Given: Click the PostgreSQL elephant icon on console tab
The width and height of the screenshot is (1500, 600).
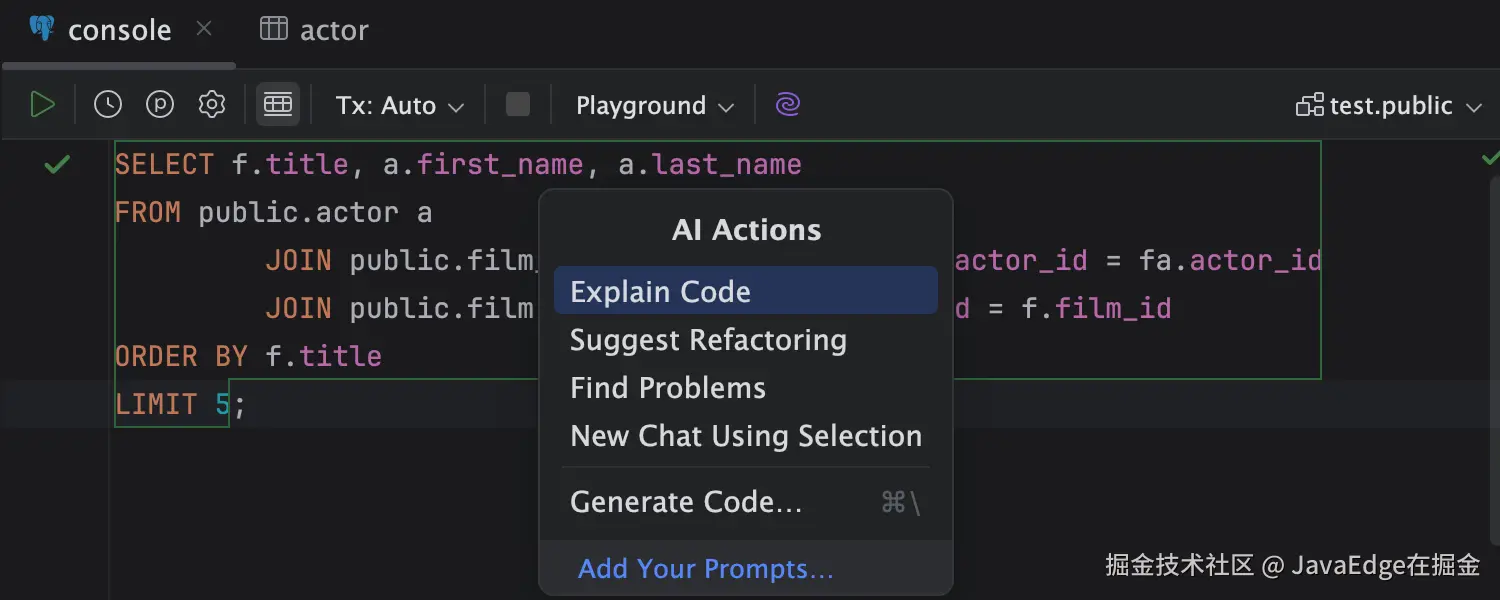Looking at the screenshot, I should point(42,29).
